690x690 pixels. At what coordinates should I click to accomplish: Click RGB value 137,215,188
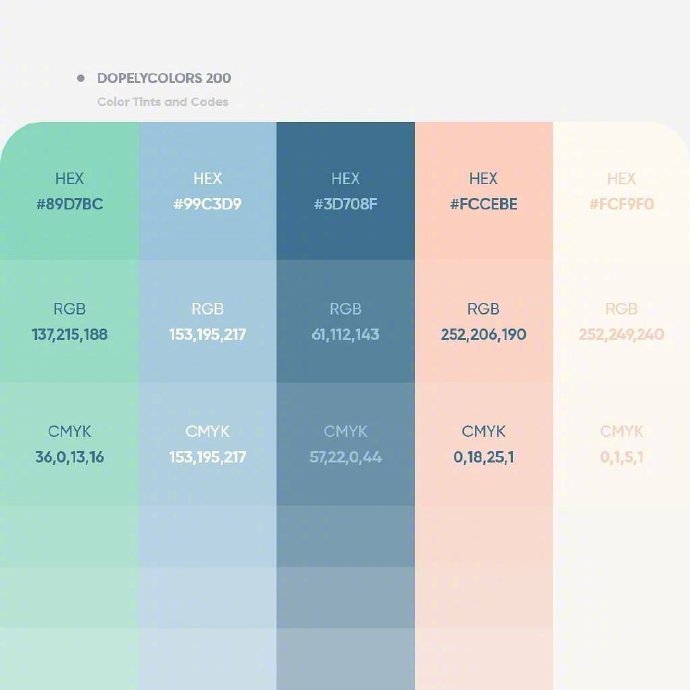click(70, 335)
